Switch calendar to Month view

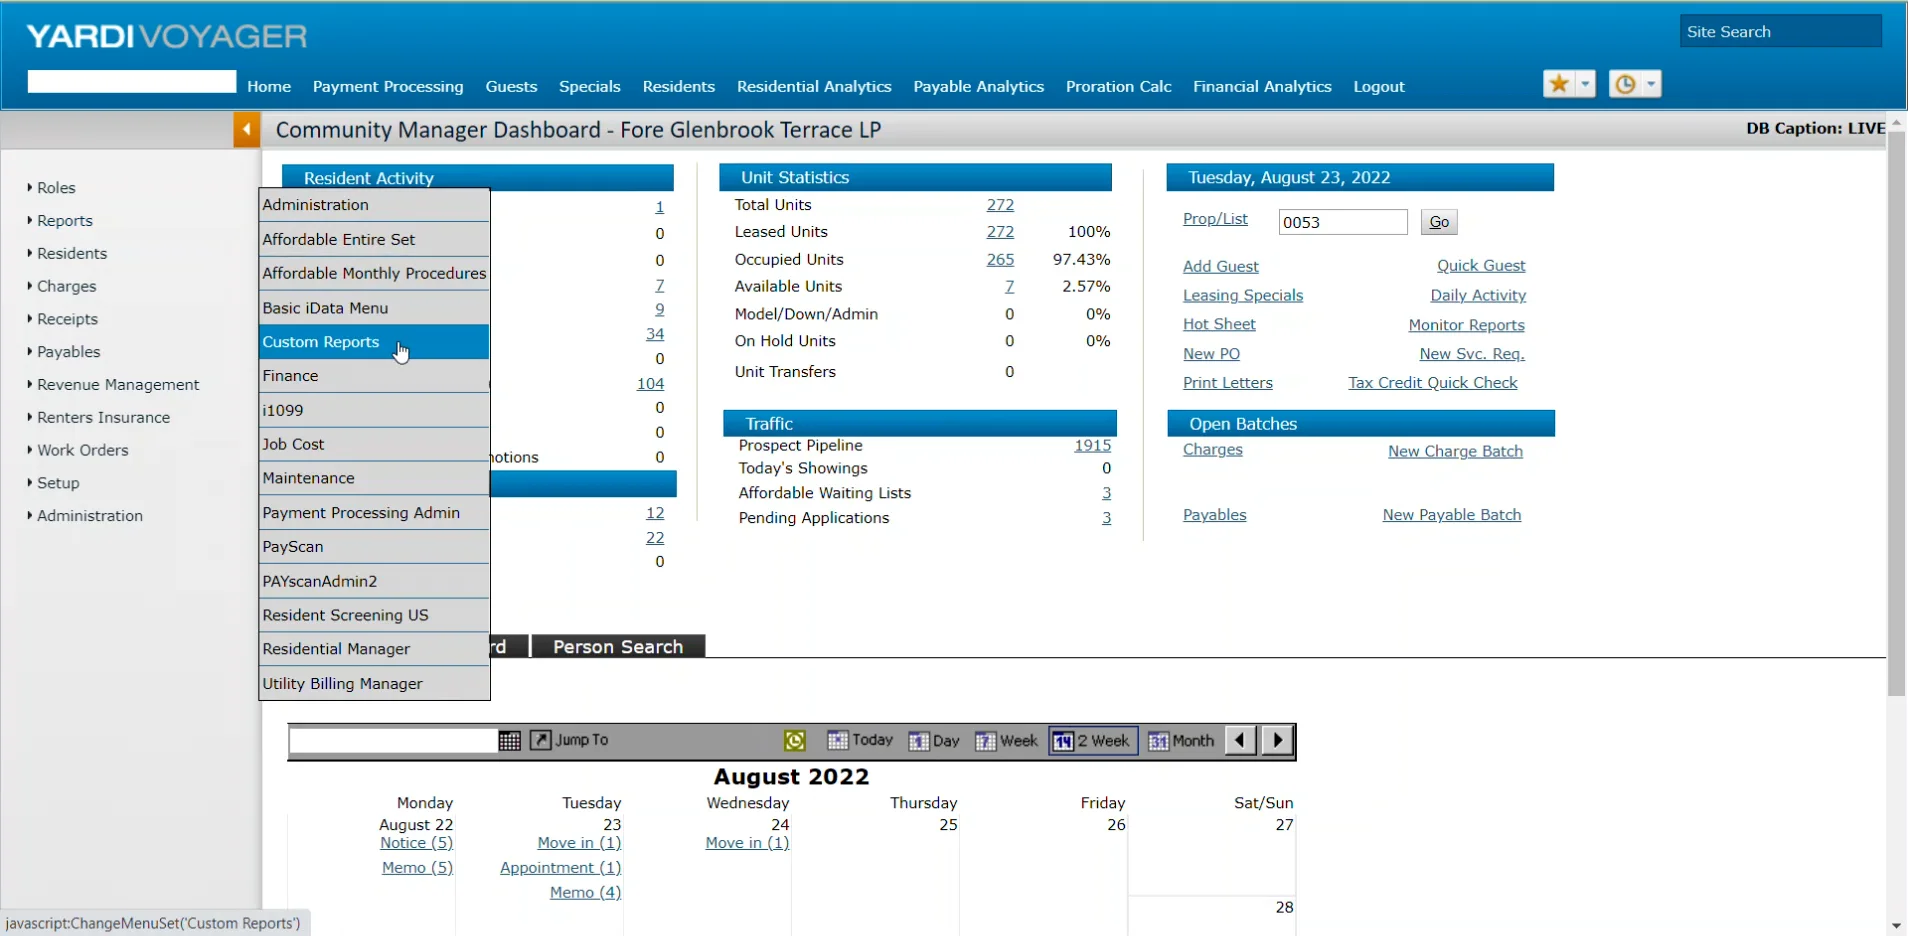(1181, 740)
